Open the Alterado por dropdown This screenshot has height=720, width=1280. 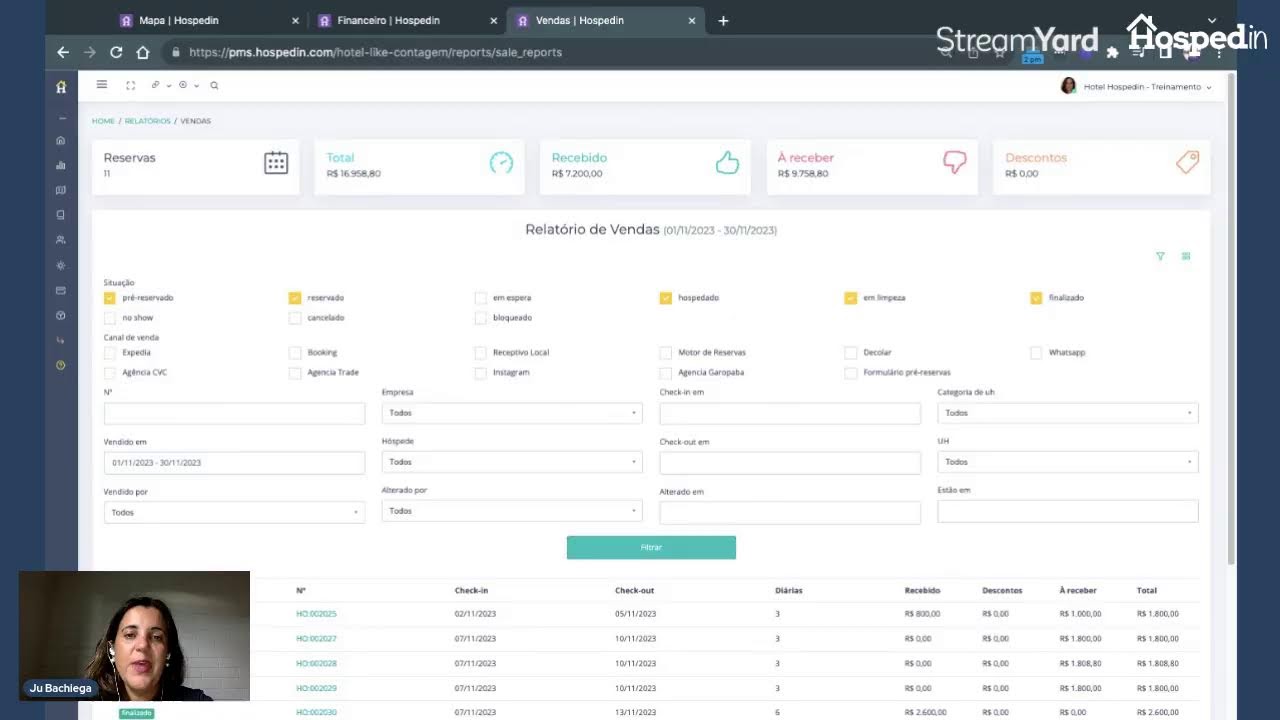coord(512,511)
